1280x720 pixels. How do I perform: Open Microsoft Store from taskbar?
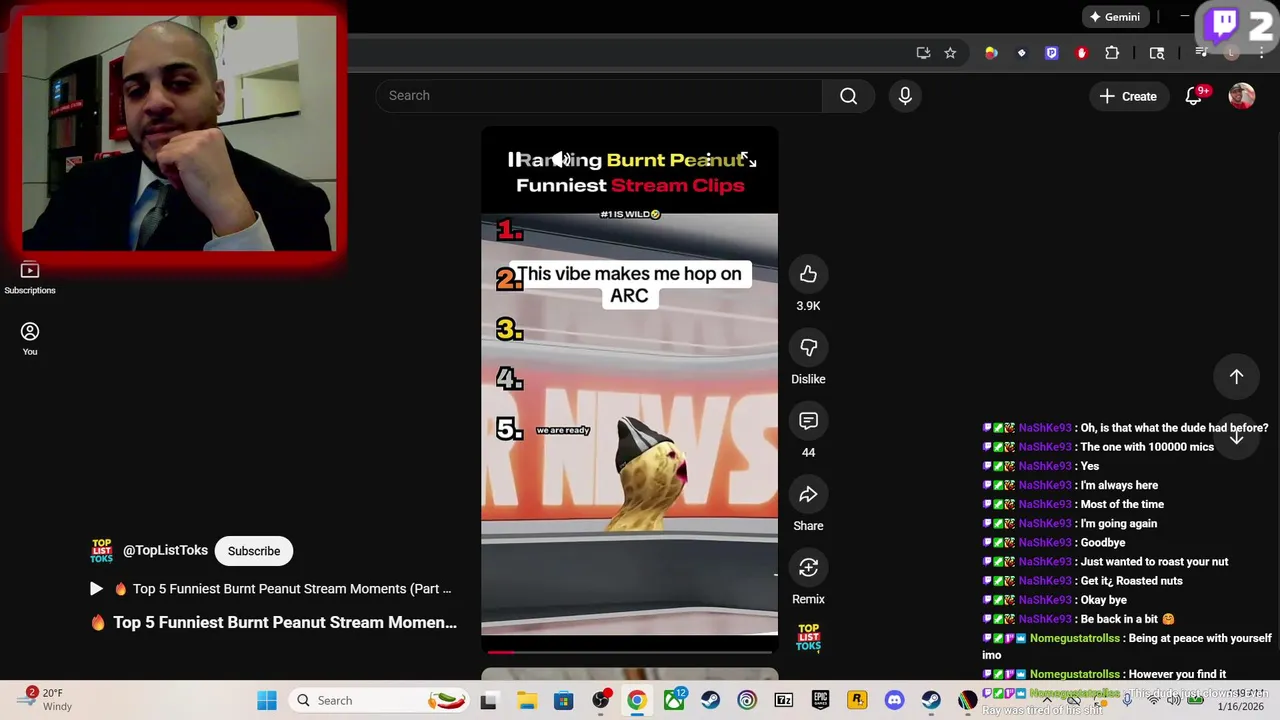click(x=564, y=701)
